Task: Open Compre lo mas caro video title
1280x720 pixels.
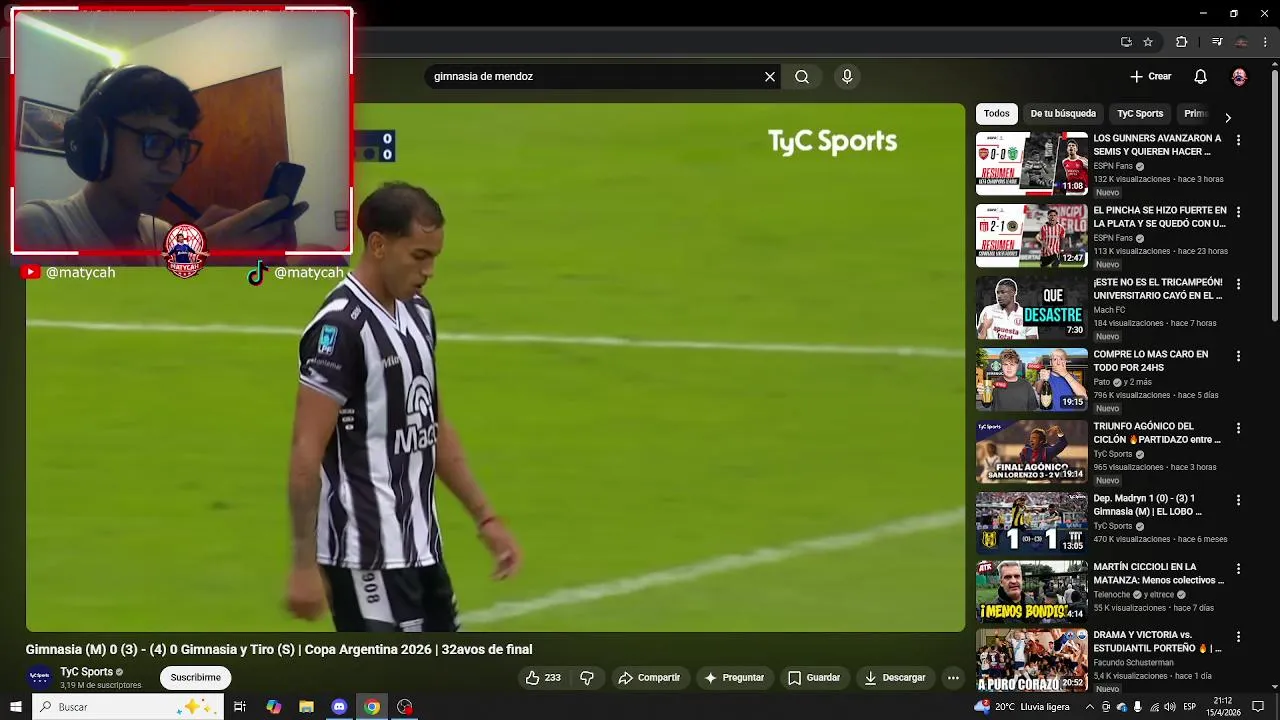Action: (x=1150, y=361)
